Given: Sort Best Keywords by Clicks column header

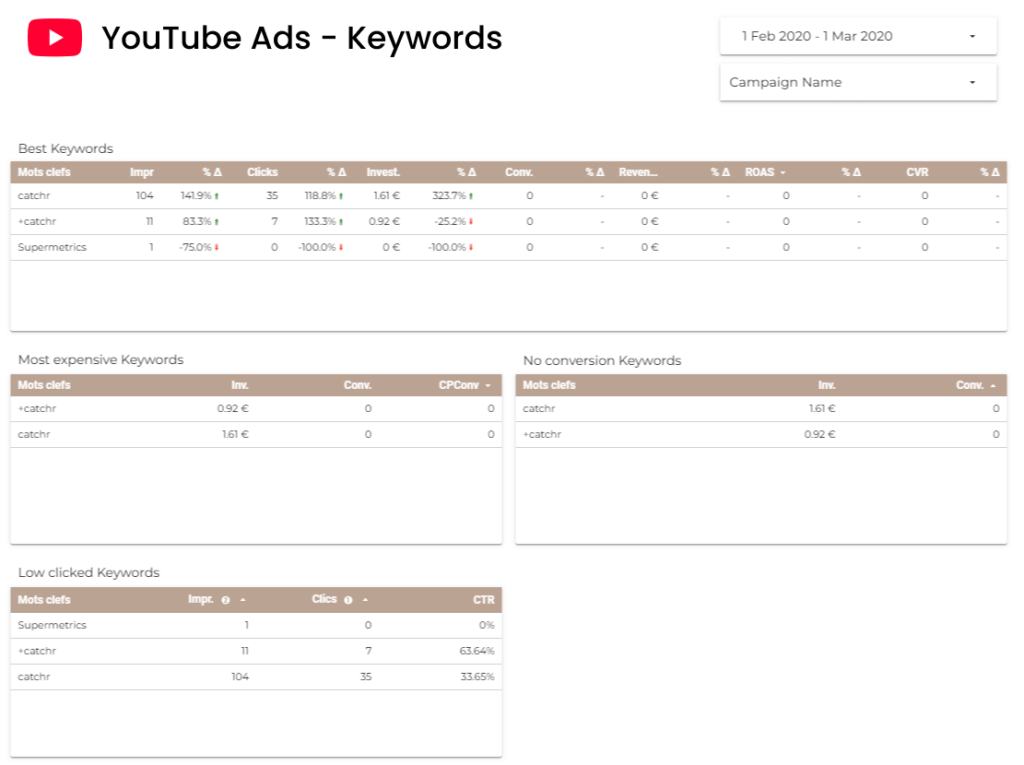Looking at the screenshot, I should pos(262,172).
